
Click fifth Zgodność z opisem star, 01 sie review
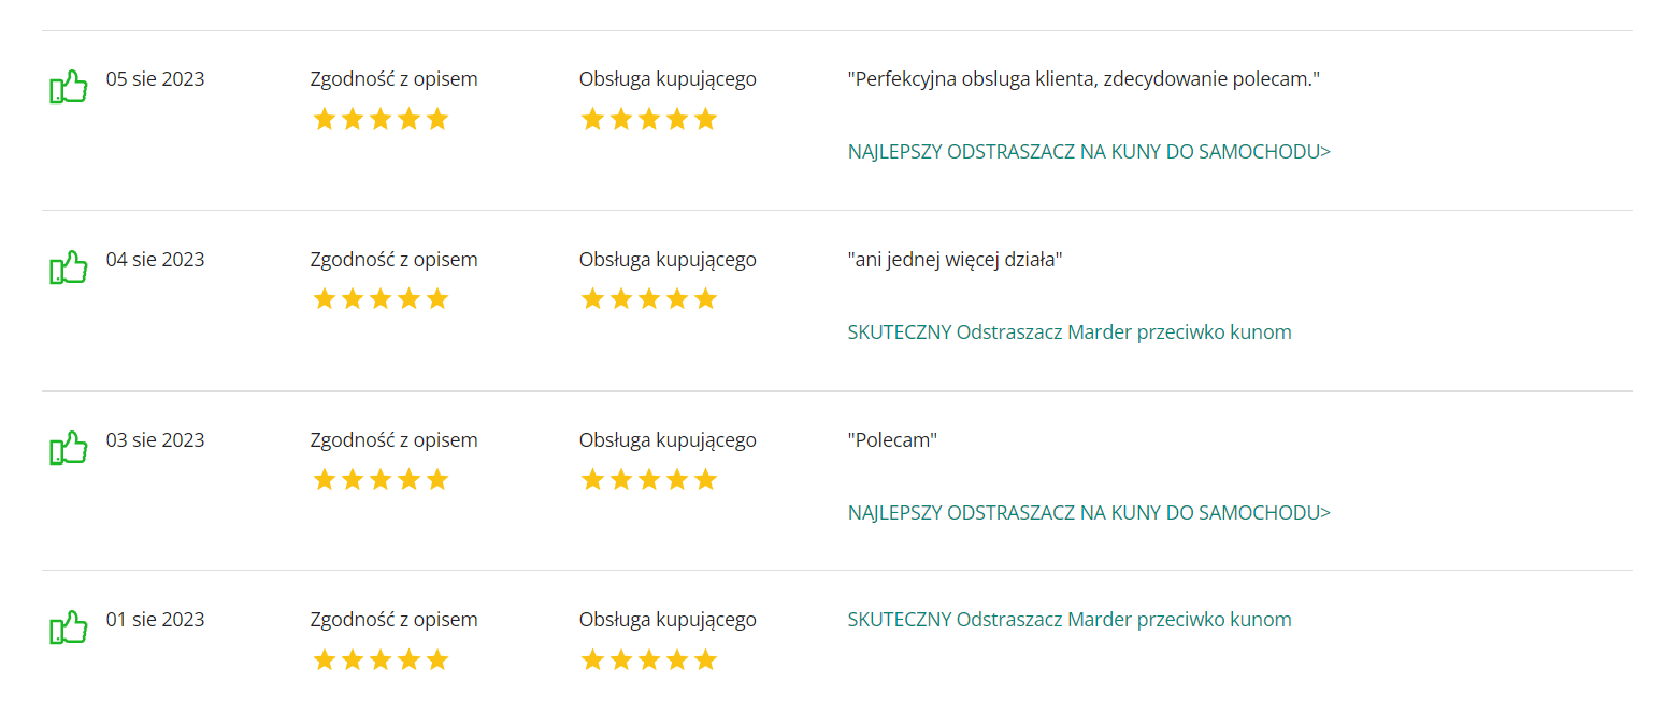[437, 659]
